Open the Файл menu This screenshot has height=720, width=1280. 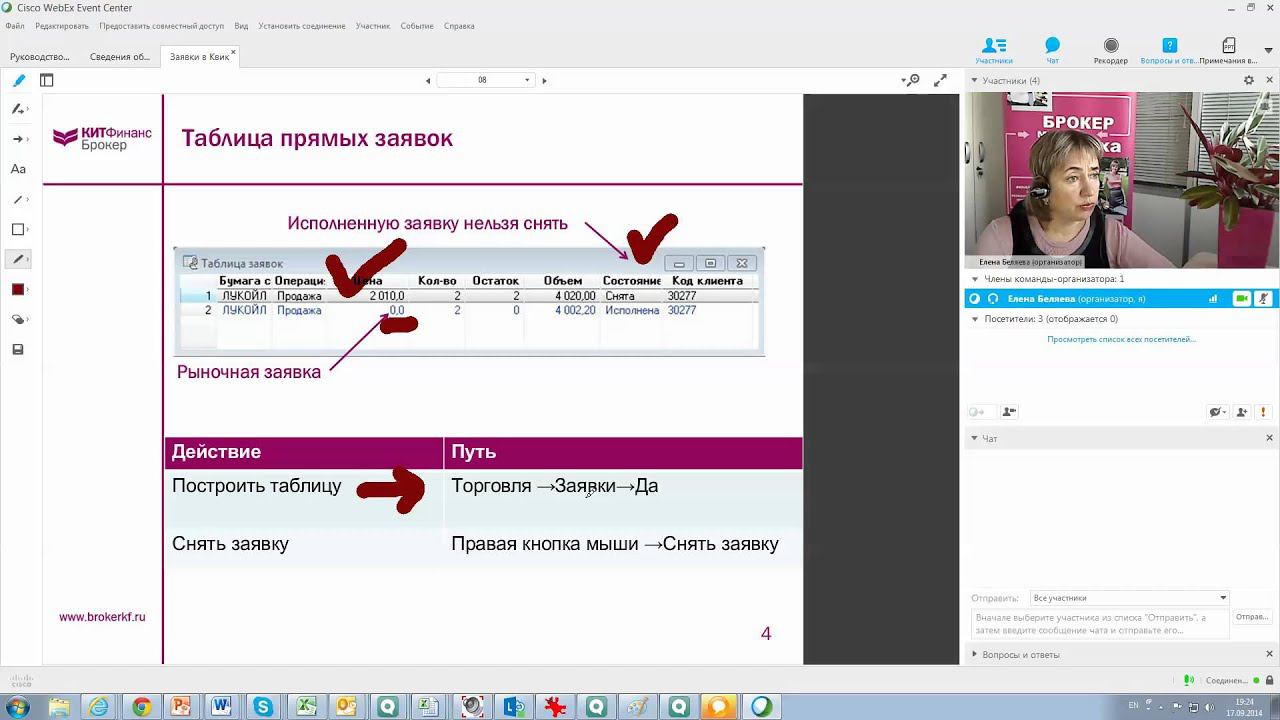coord(15,26)
